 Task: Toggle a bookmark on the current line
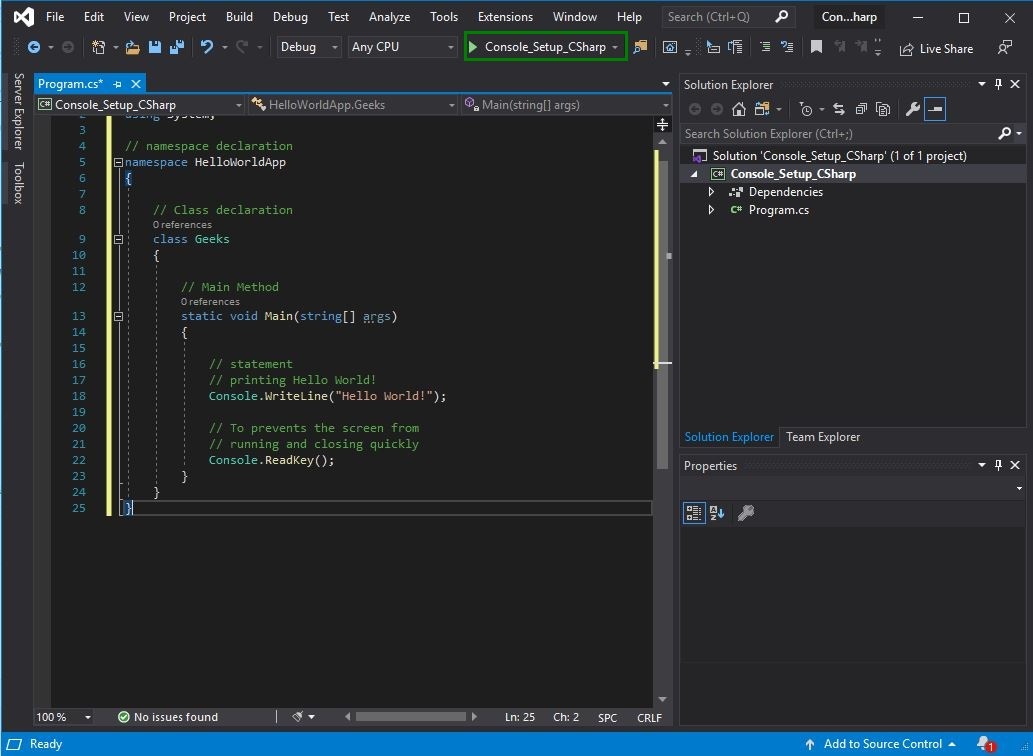coord(816,47)
